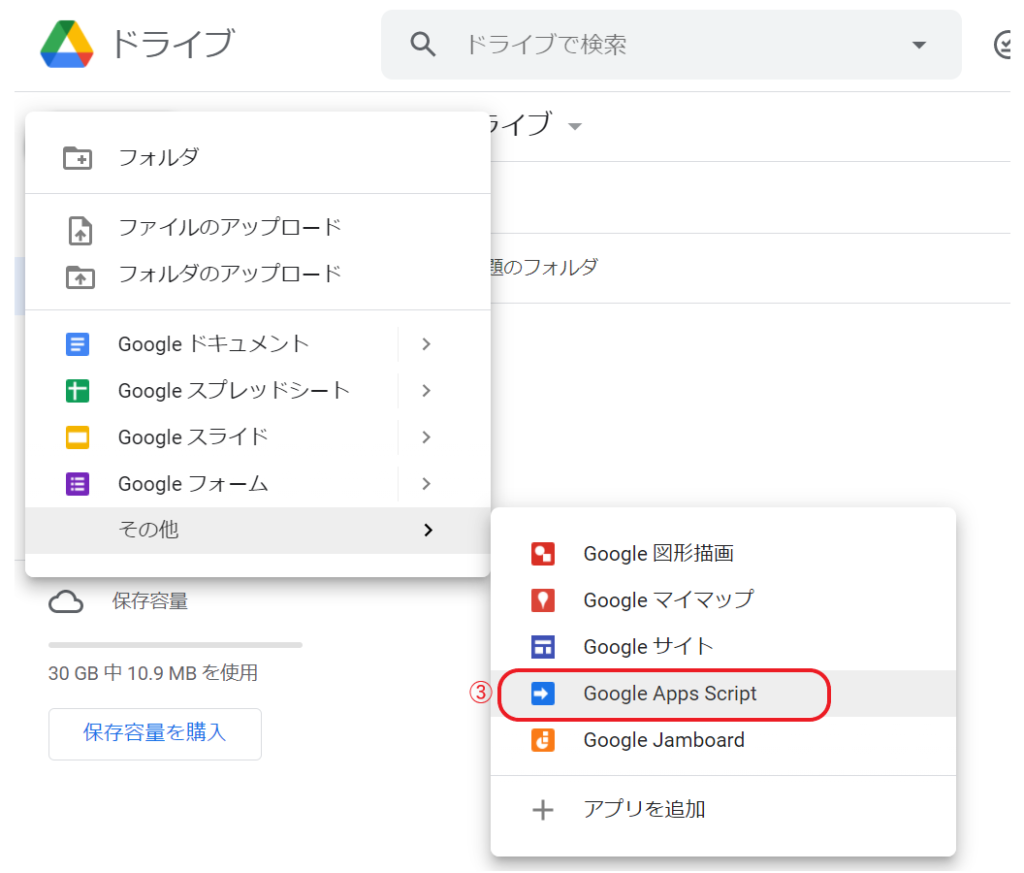
Task: Expand the その他 submenu arrow
Action: tap(428, 530)
